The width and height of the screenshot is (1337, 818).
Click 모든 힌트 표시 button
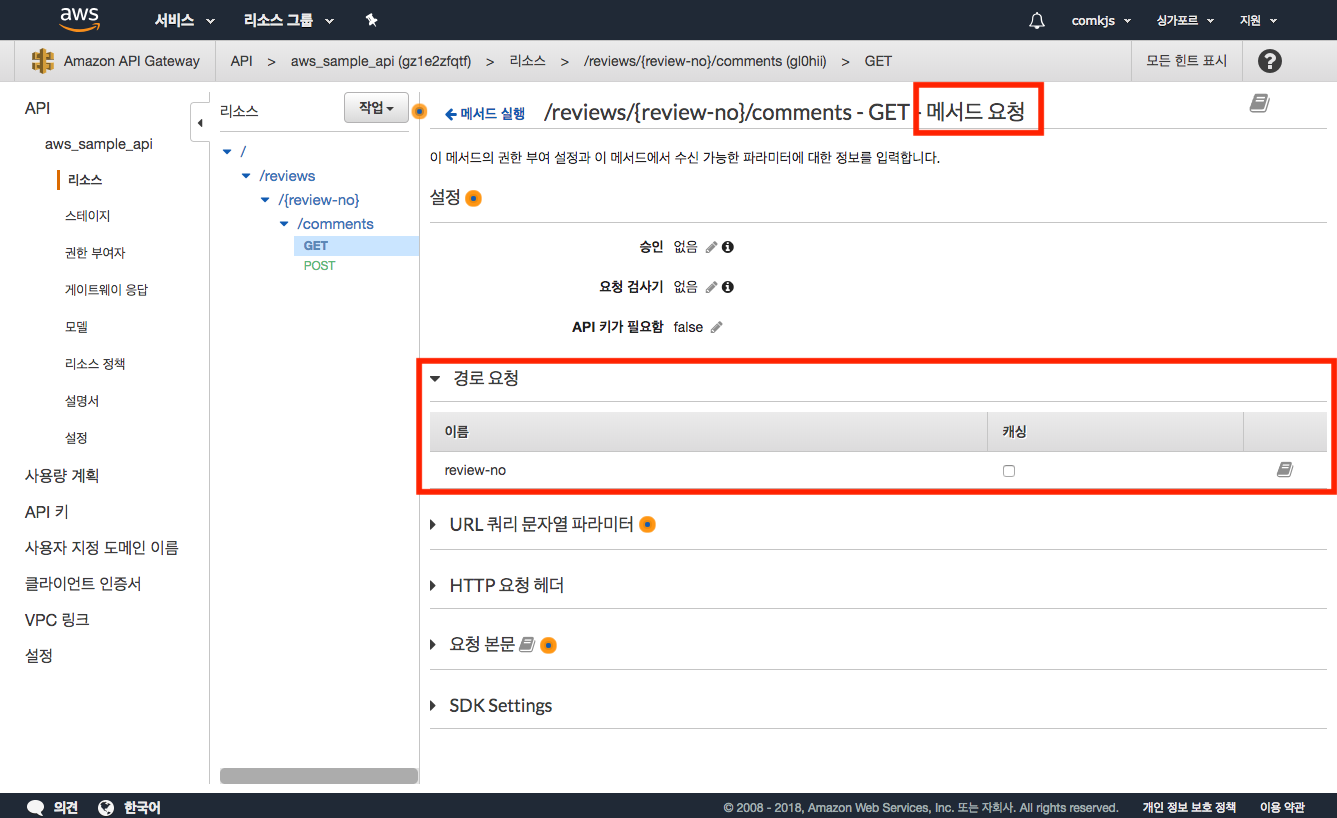click(1186, 61)
